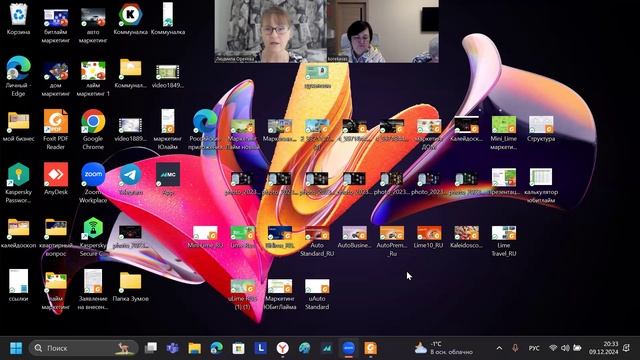Open Task View on the taskbar

coord(151,348)
